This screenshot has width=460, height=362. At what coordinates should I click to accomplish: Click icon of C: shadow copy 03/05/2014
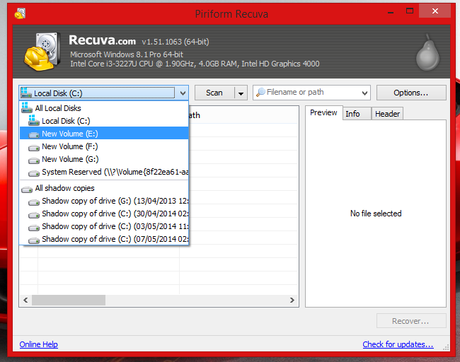(x=34, y=227)
